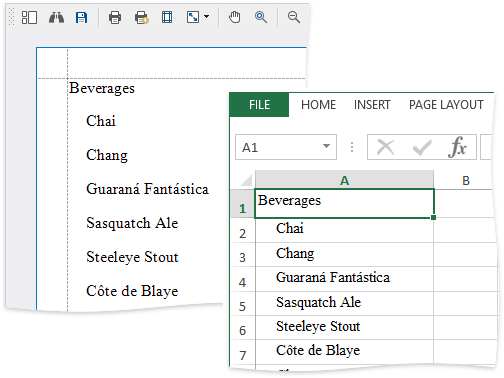Click Excel cell containing Côte de Blaye
504x378 pixels.
pyautogui.click(x=344, y=352)
